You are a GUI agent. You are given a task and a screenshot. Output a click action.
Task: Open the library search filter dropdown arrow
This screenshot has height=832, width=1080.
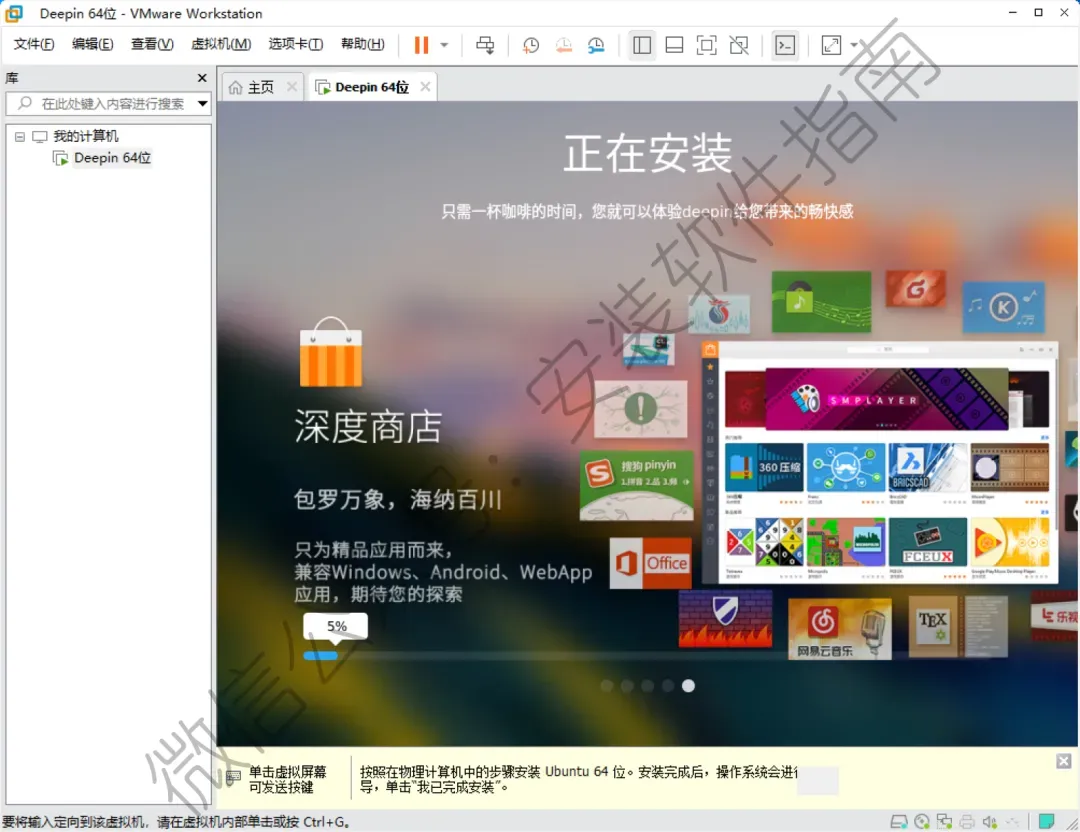202,104
